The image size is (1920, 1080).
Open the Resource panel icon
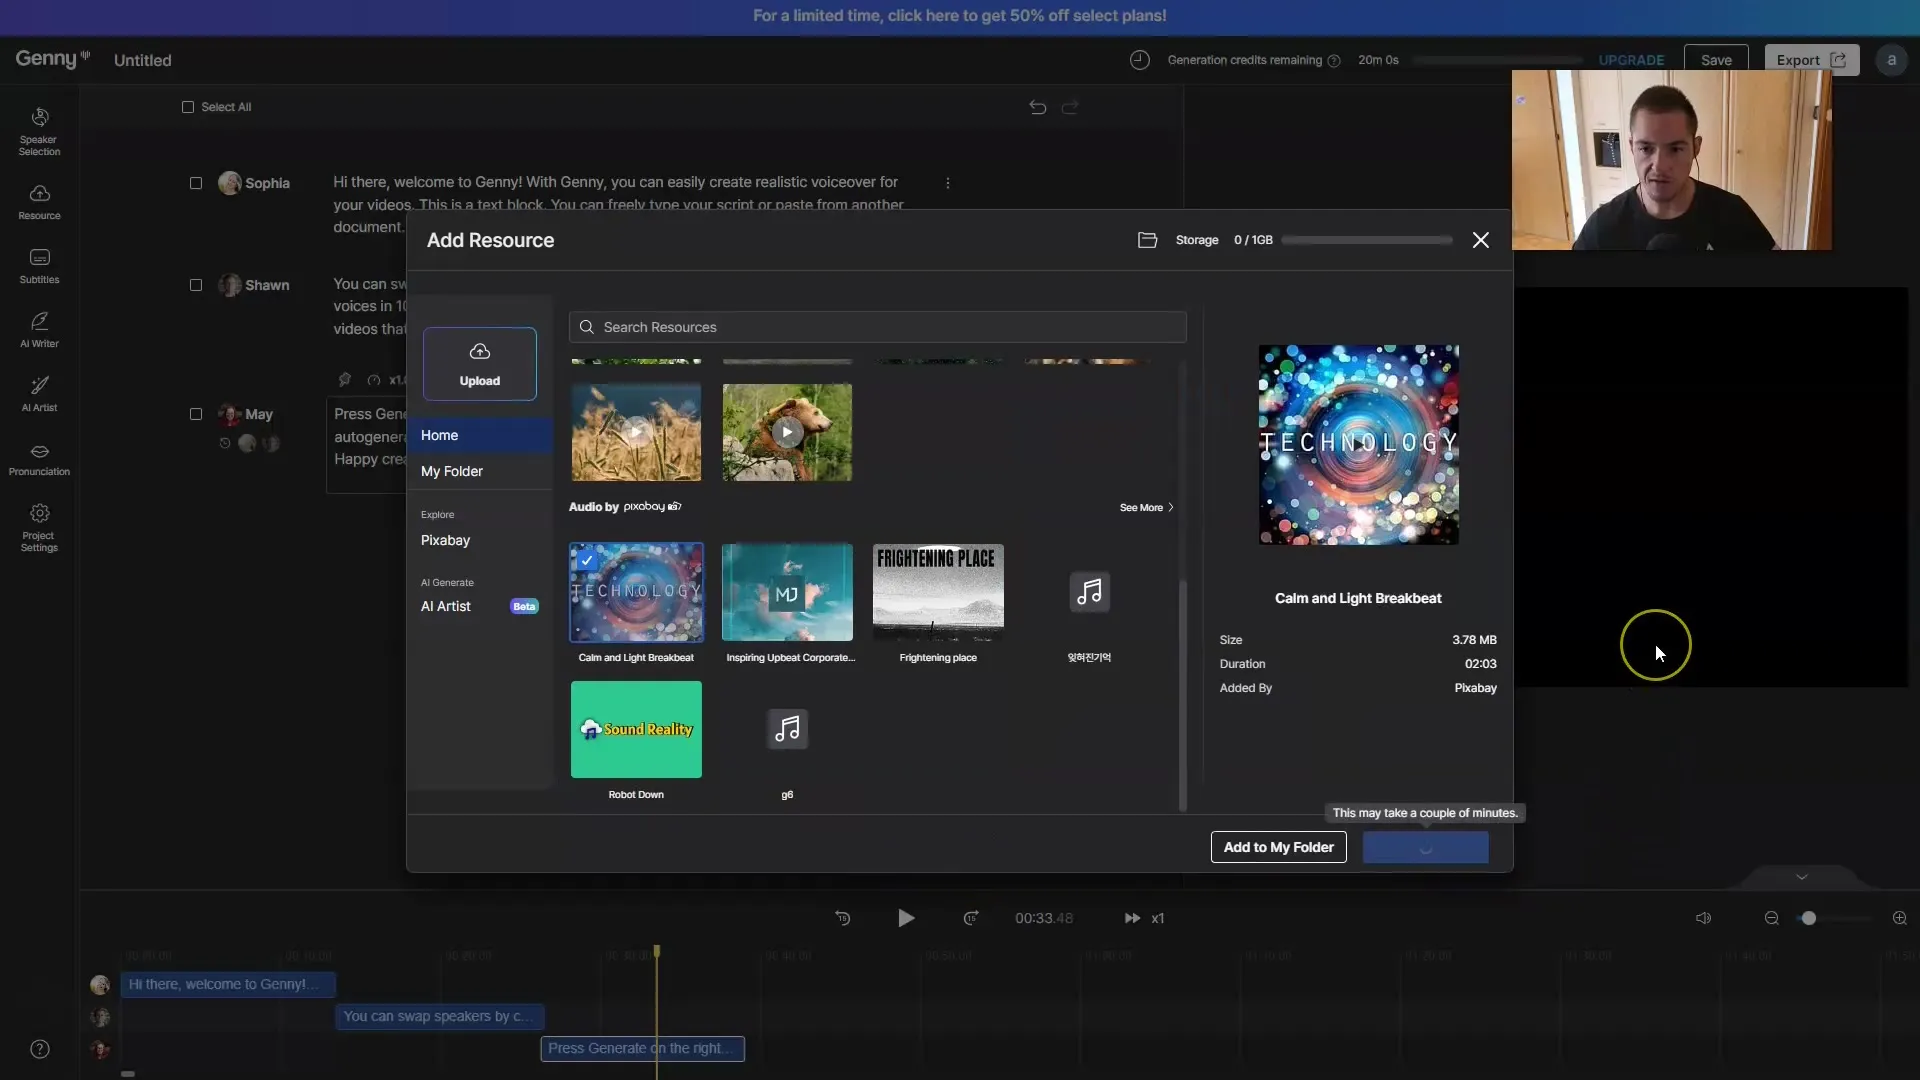(x=39, y=201)
